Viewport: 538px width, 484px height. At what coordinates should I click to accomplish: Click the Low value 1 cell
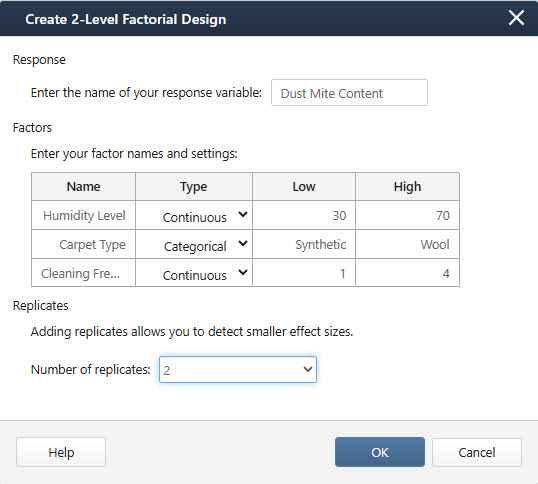click(304, 273)
